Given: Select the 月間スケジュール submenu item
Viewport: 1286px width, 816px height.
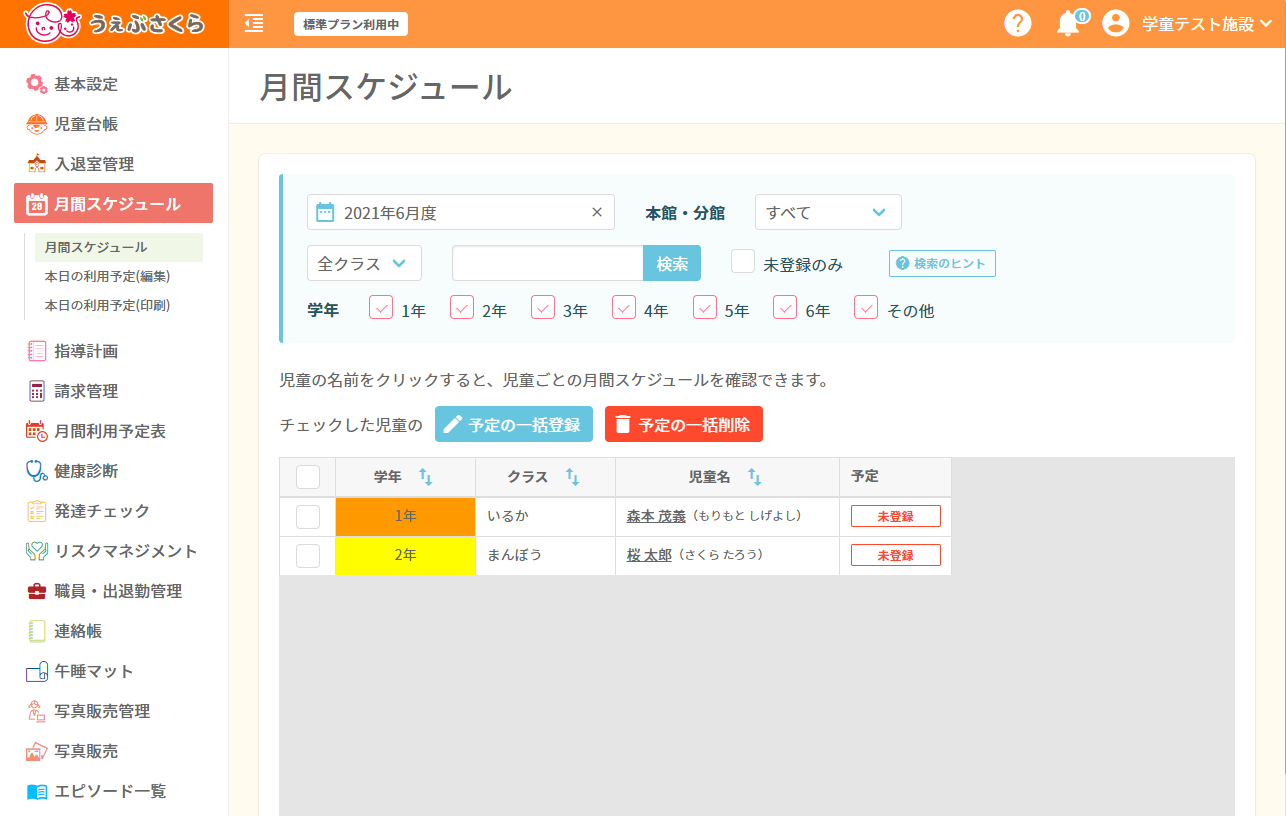Looking at the screenshot, I should [x=119, y=247].
